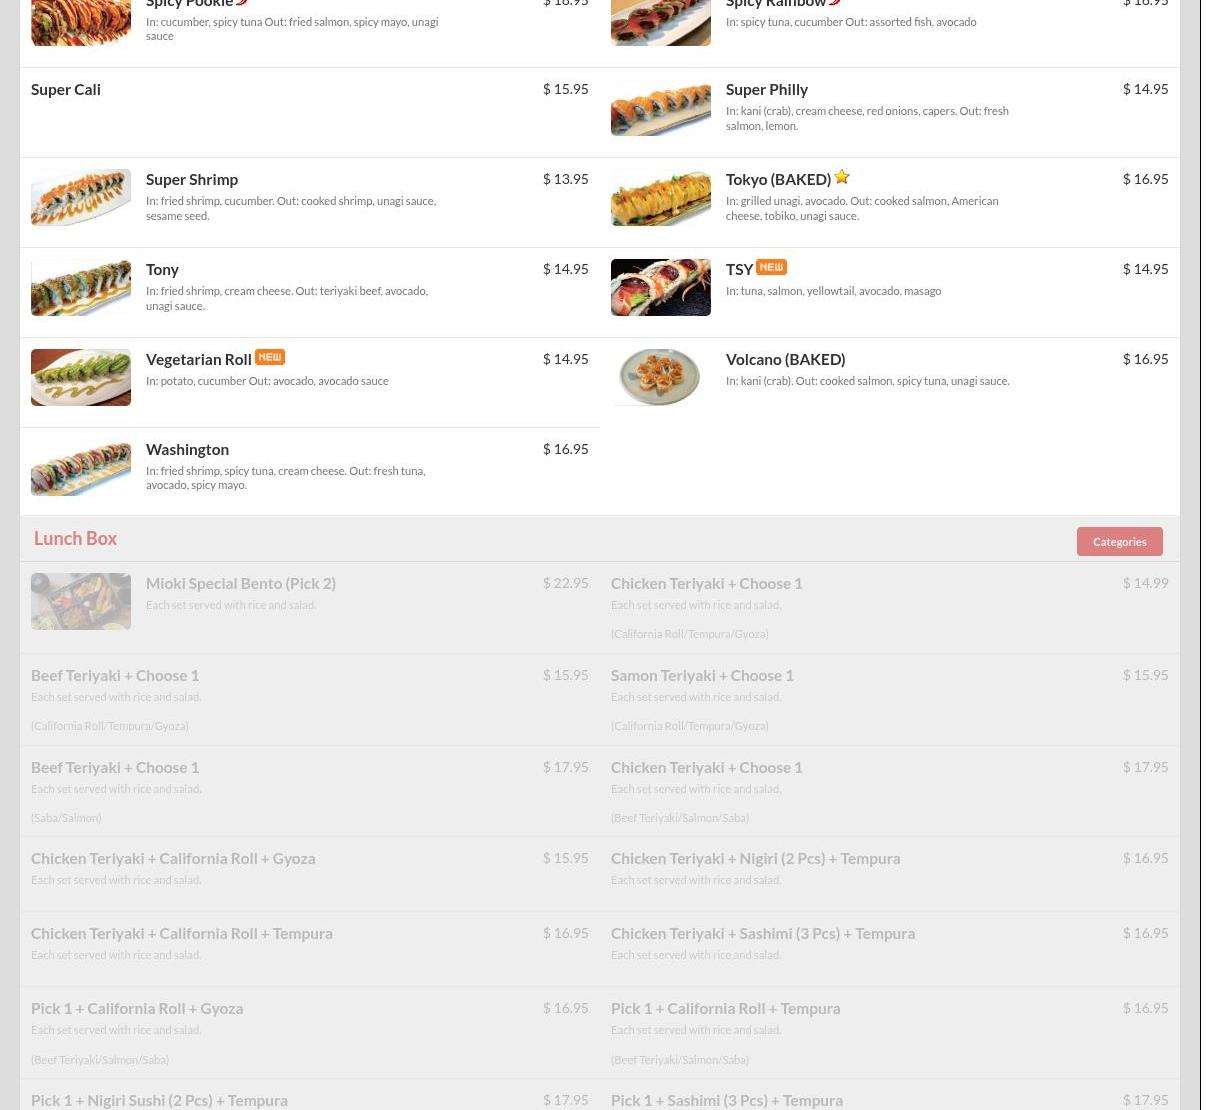Open the Tony roll image

tap(81, 287)
